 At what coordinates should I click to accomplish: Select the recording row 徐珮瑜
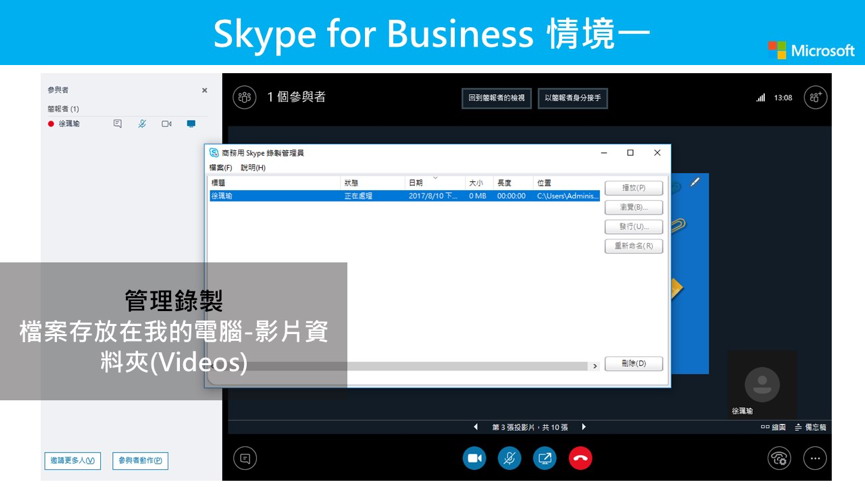click(405, 196)
